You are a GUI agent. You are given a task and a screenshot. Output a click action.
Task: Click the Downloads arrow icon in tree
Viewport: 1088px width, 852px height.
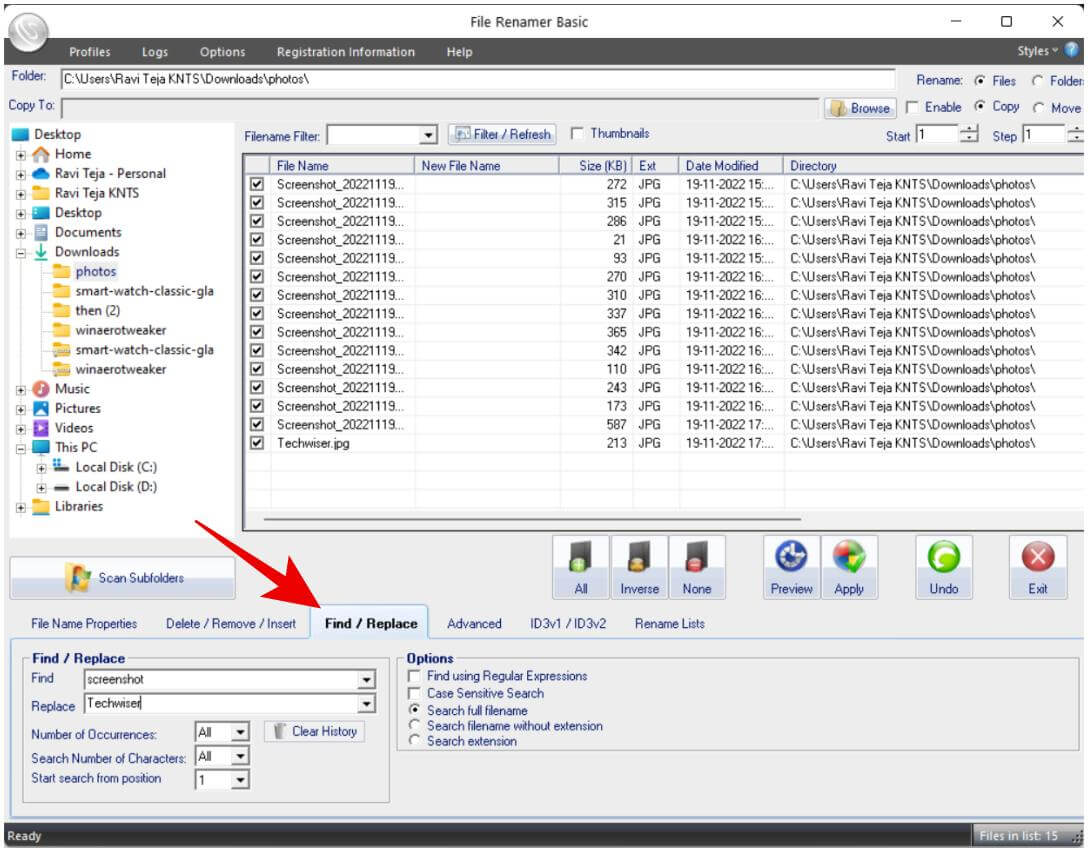tap(41, 252)
